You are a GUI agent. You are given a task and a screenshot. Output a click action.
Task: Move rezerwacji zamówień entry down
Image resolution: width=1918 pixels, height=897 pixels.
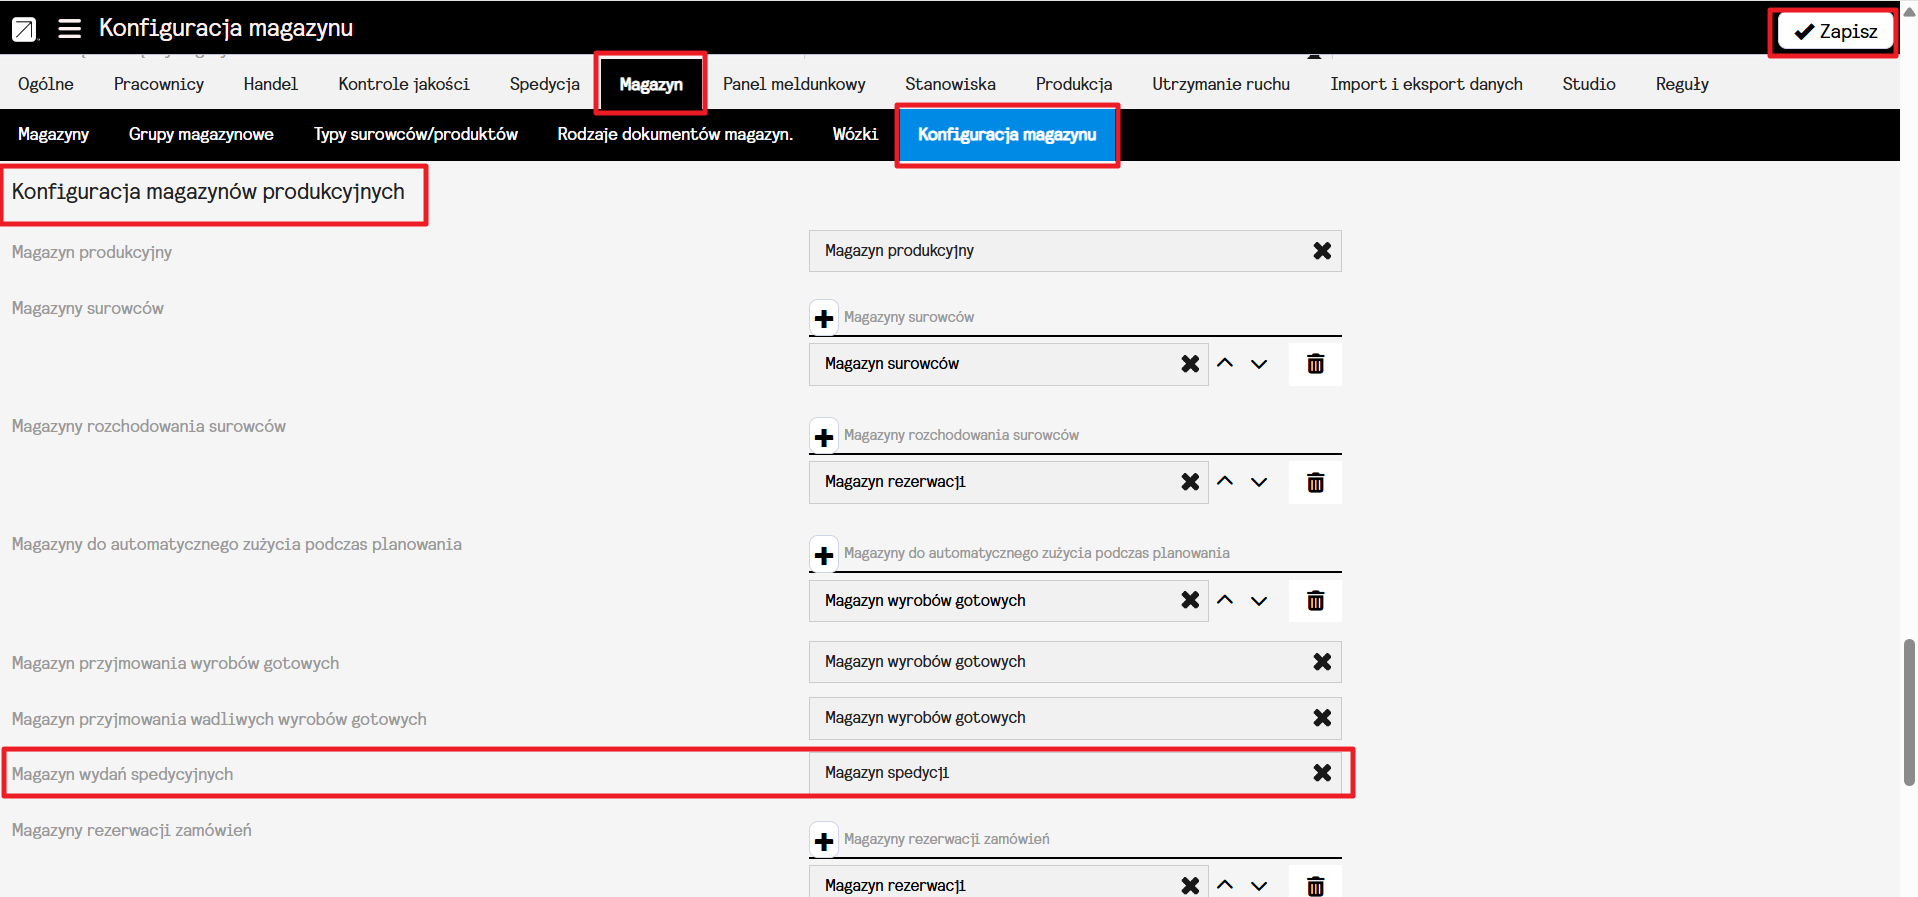tap(1259, 886)
